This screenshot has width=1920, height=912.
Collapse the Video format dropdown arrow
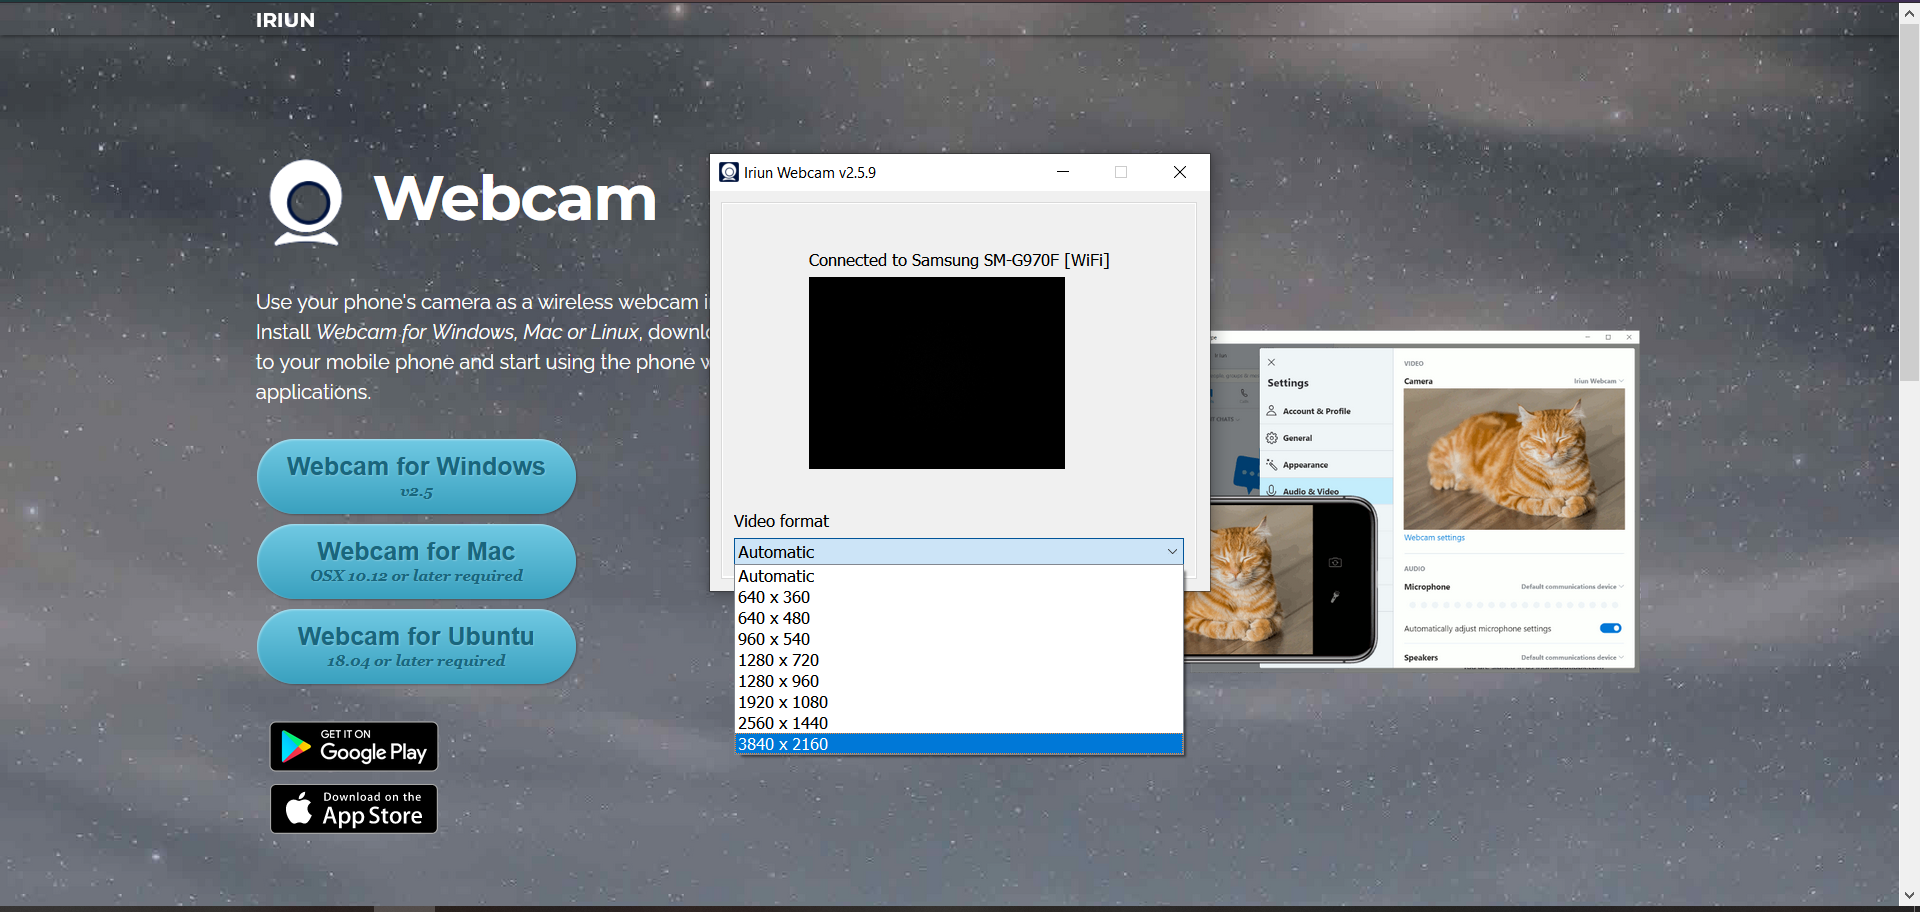coord(1172,552)
